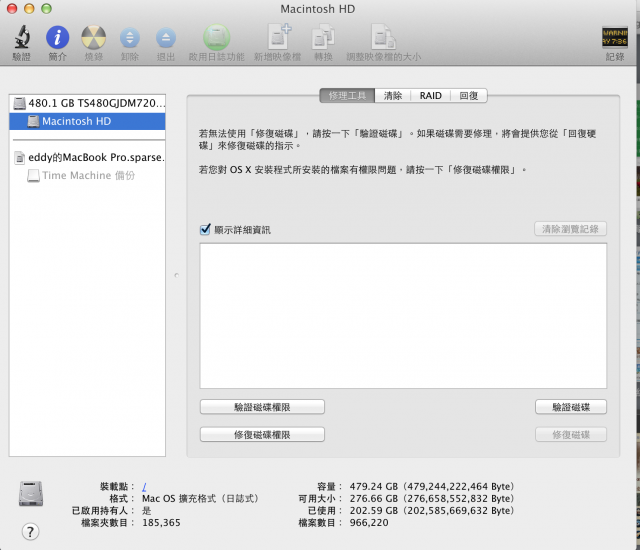Click the 清除瀏覽記錄 button
The width and height of the screenshot is (640, 550).
point(570,229)
